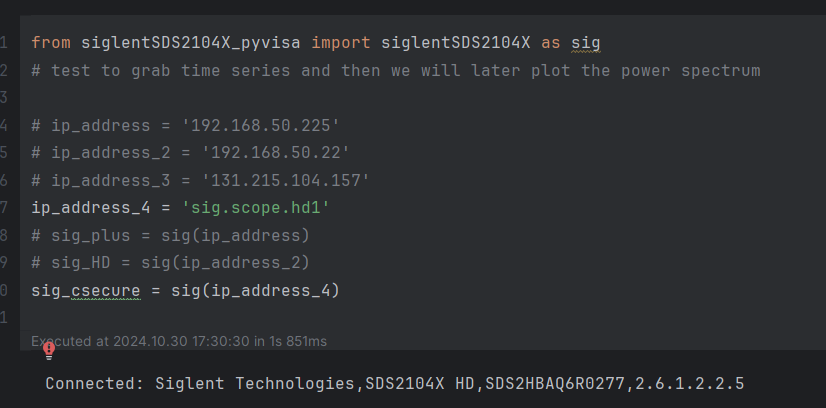Place cursor on 'sig' alias with squiggle
The width and height of the screenshot is (826, 408).
coord(586,43)
